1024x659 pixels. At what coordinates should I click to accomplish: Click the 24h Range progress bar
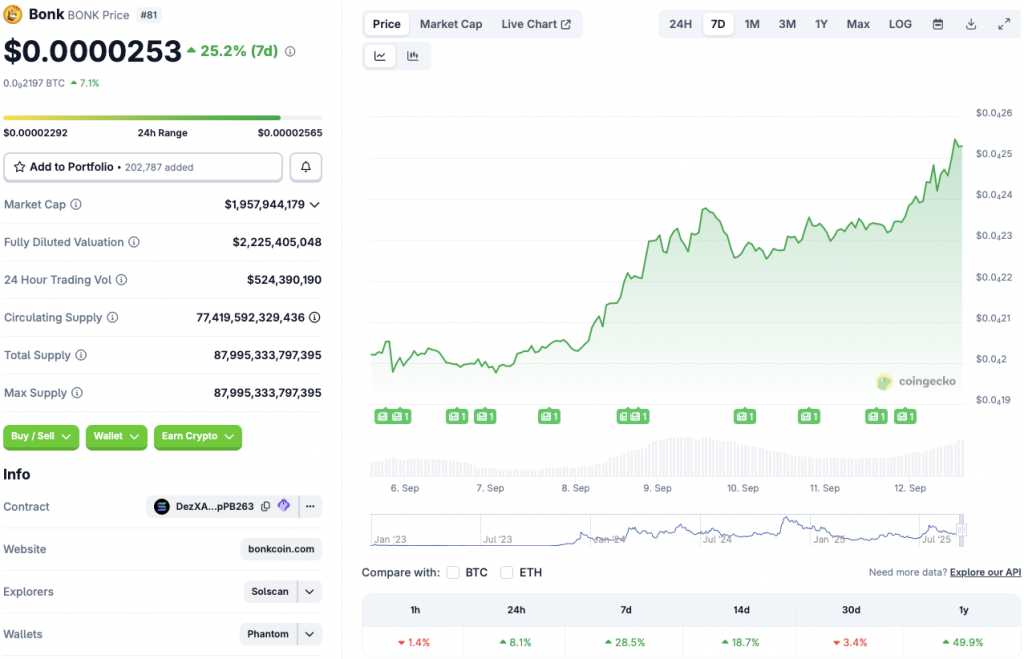click(163, 118)
